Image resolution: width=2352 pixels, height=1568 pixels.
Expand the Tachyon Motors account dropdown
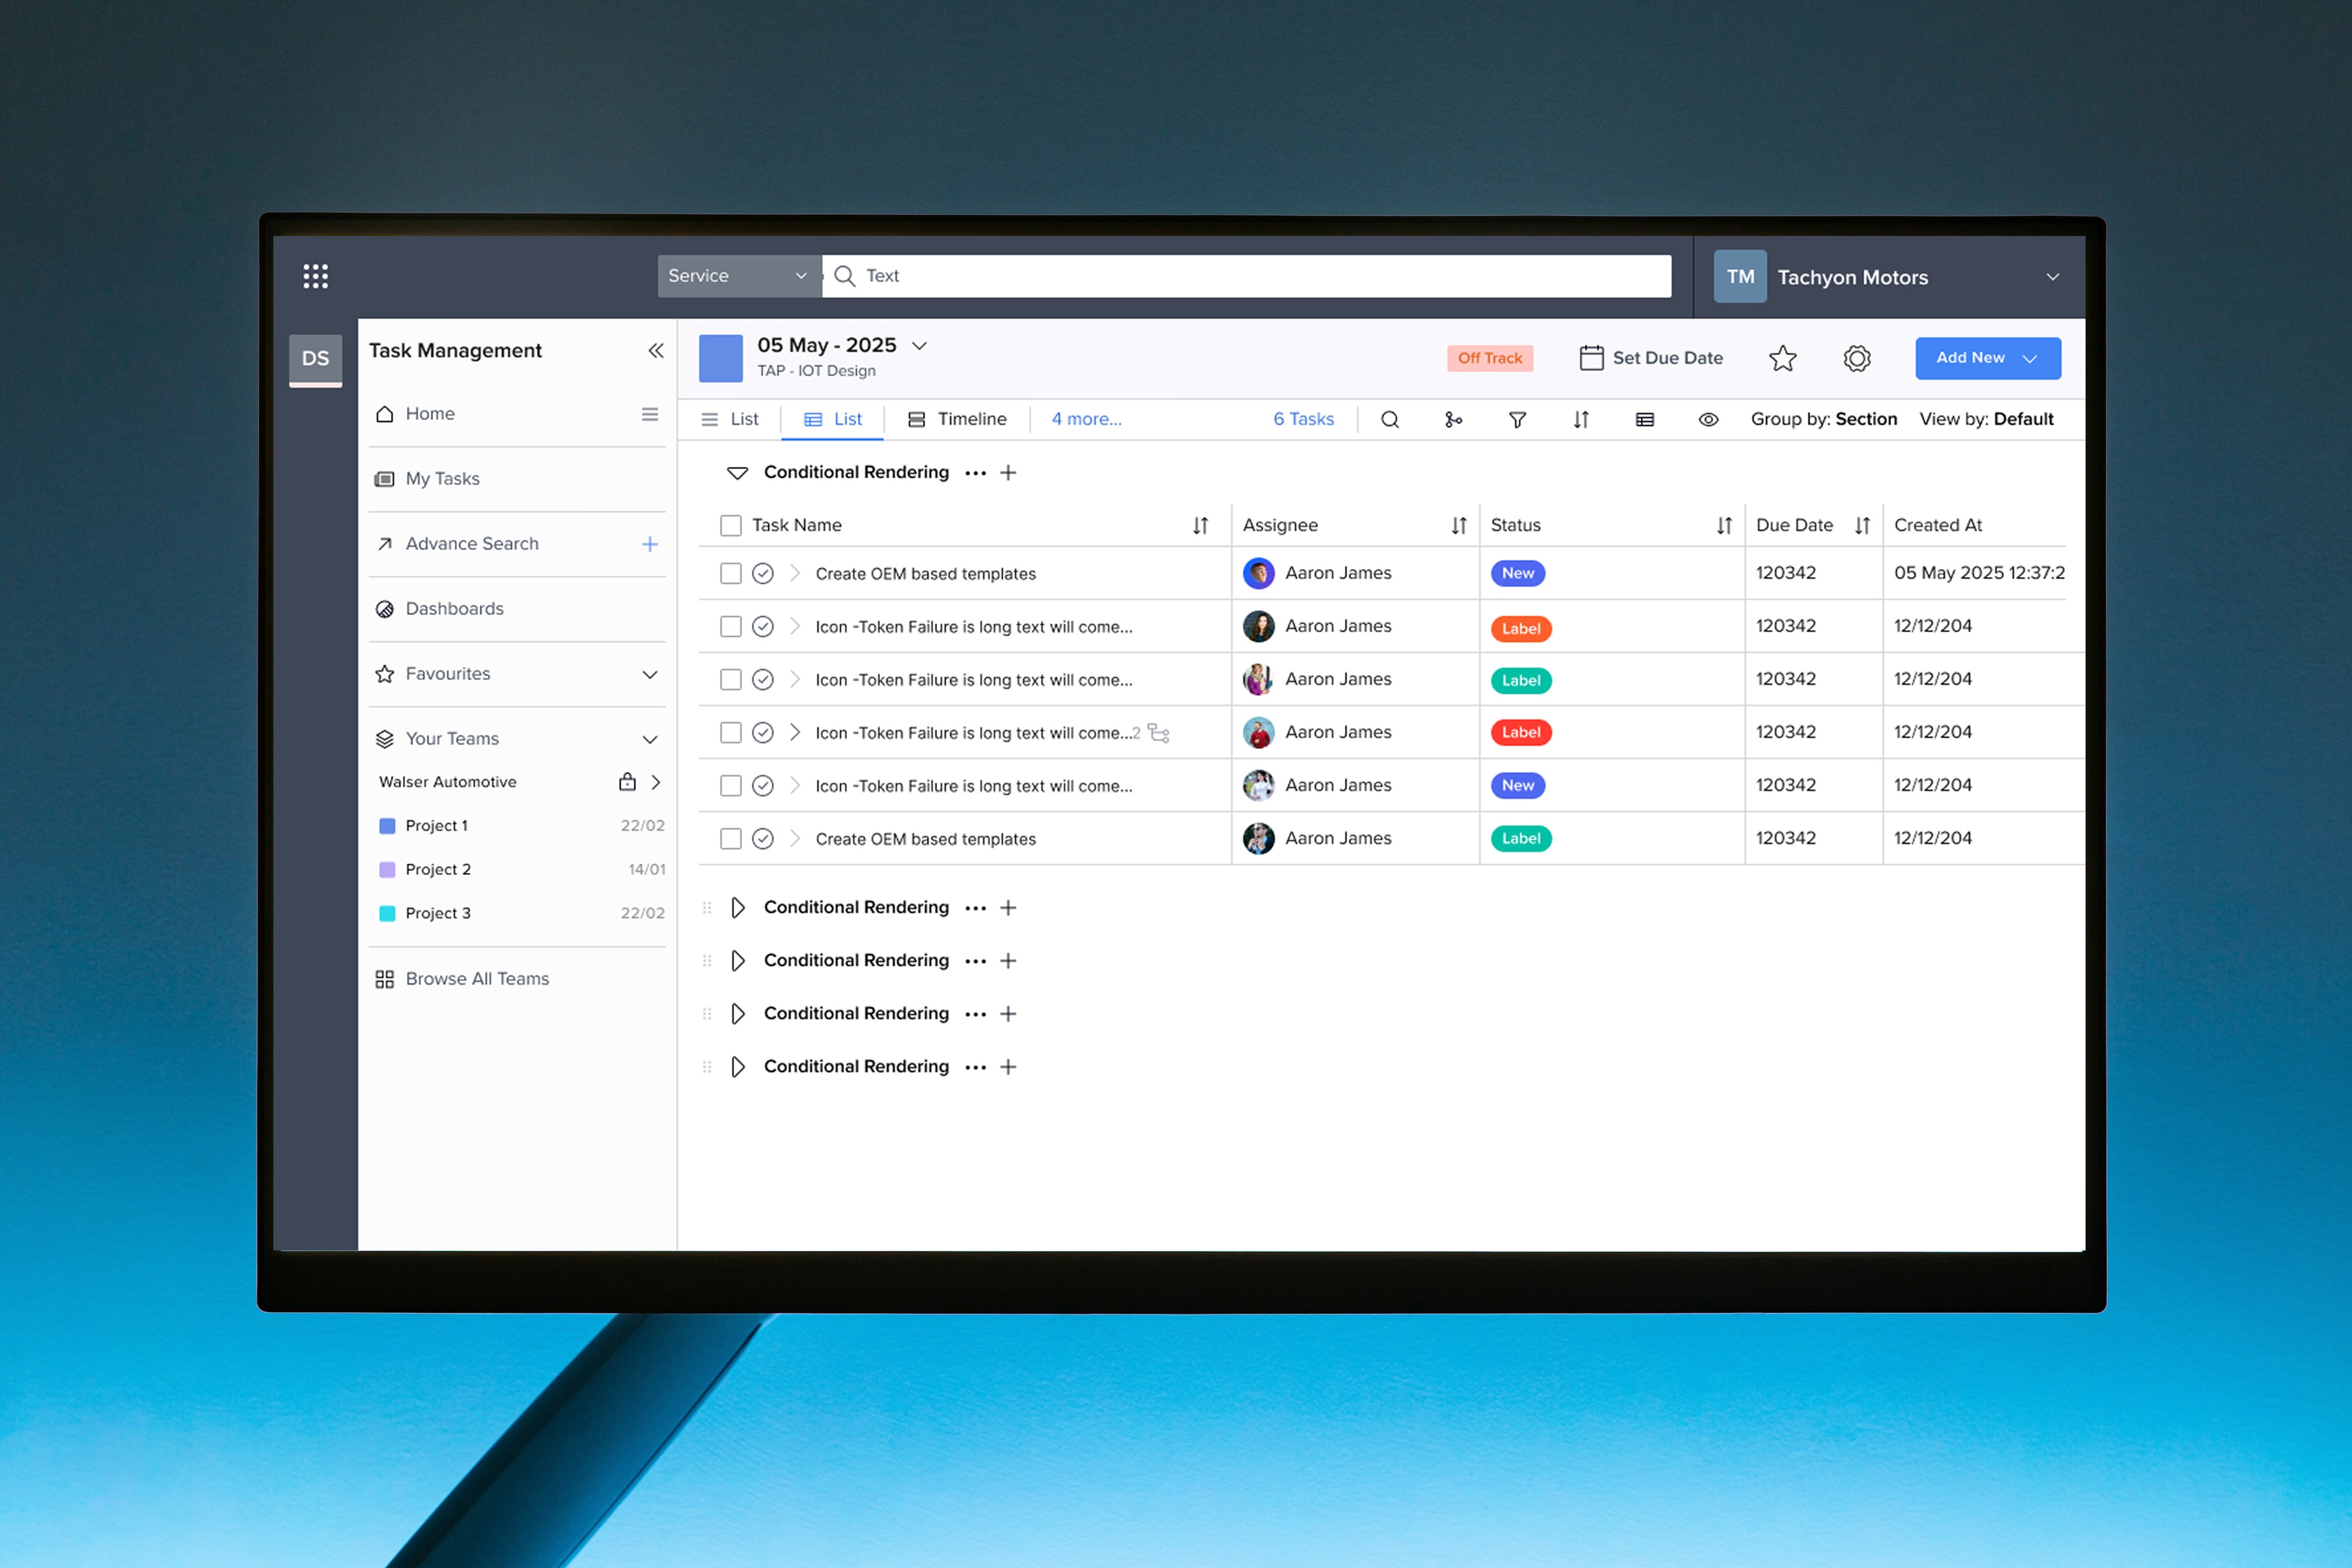click(x=2052, y=277)
